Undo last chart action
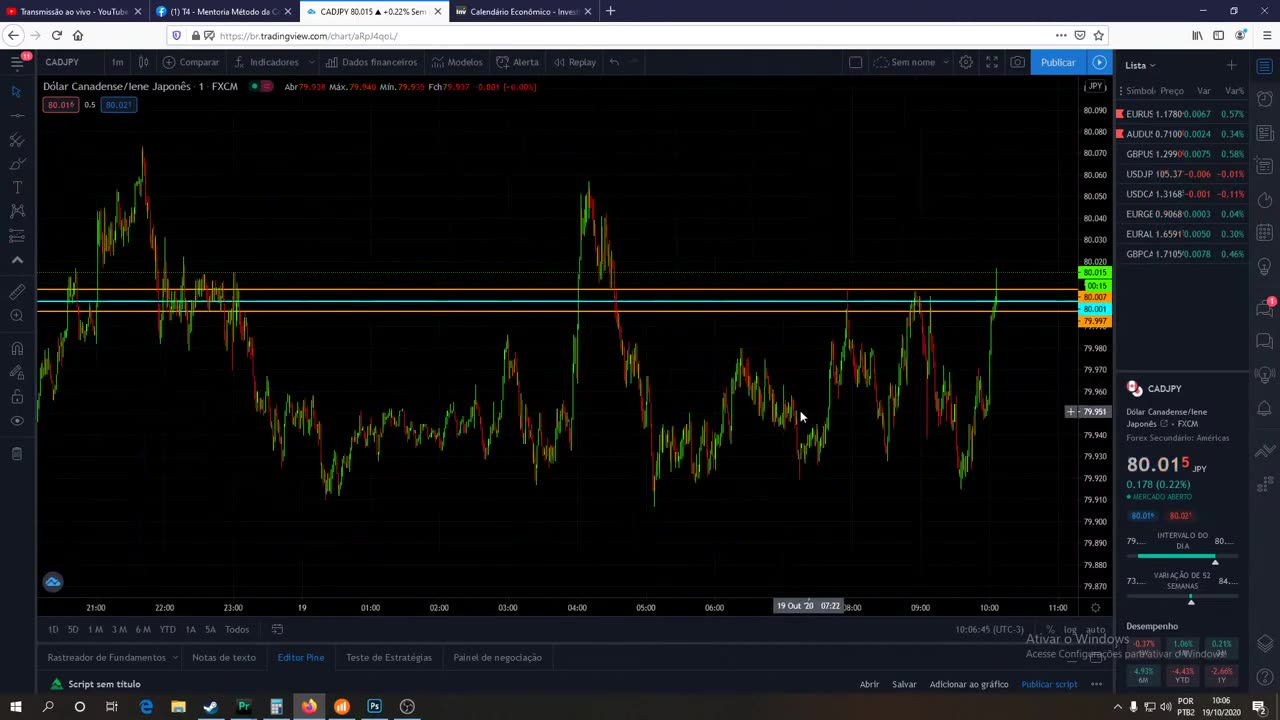 [614, 62]
